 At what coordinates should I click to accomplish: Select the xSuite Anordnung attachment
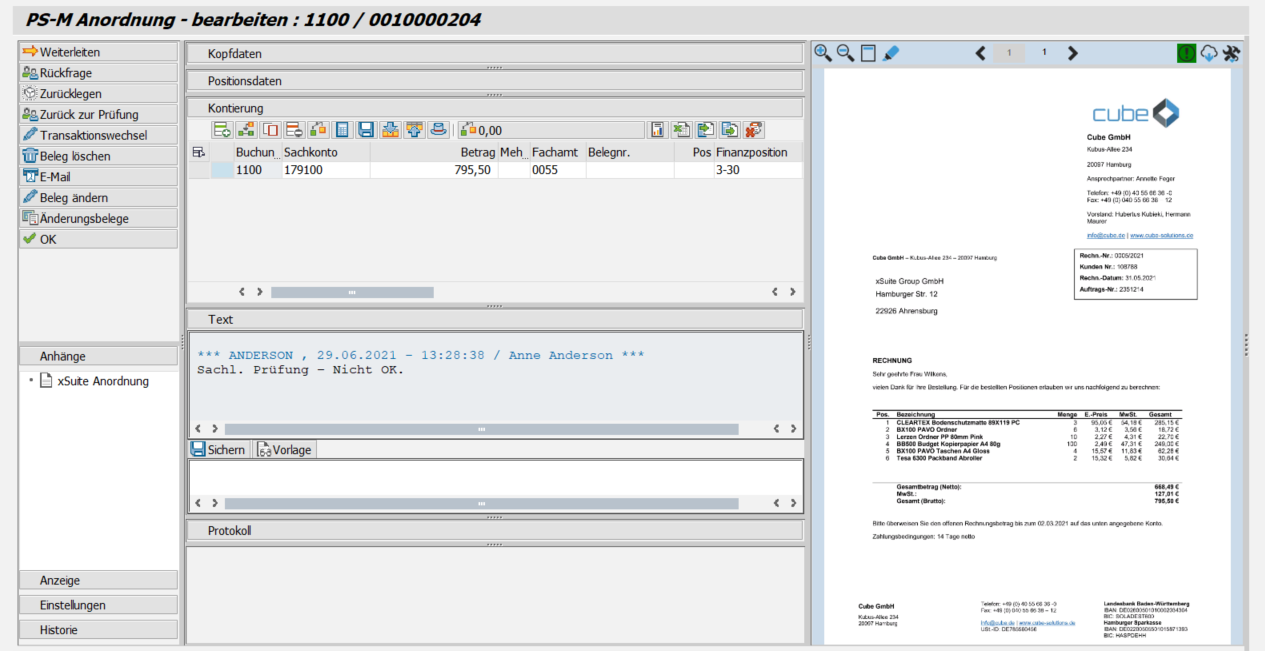103,381
